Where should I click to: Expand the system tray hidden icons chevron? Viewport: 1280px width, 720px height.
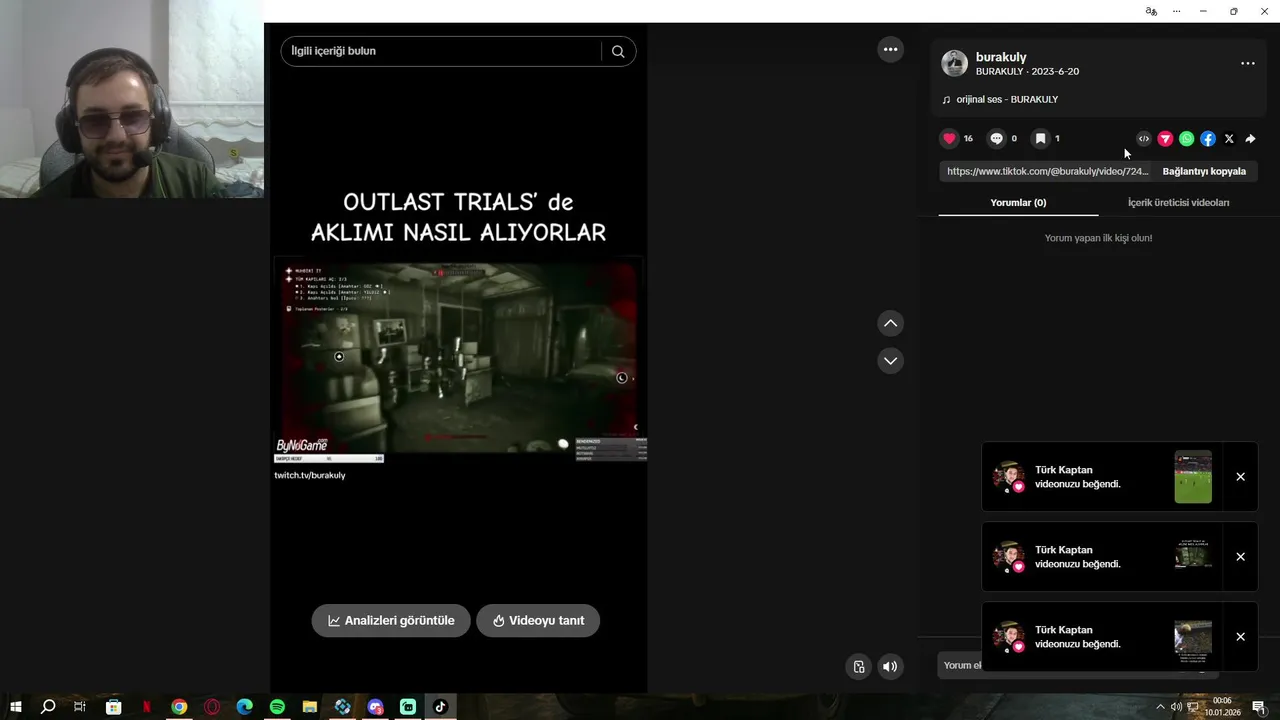pos(1161,707)
